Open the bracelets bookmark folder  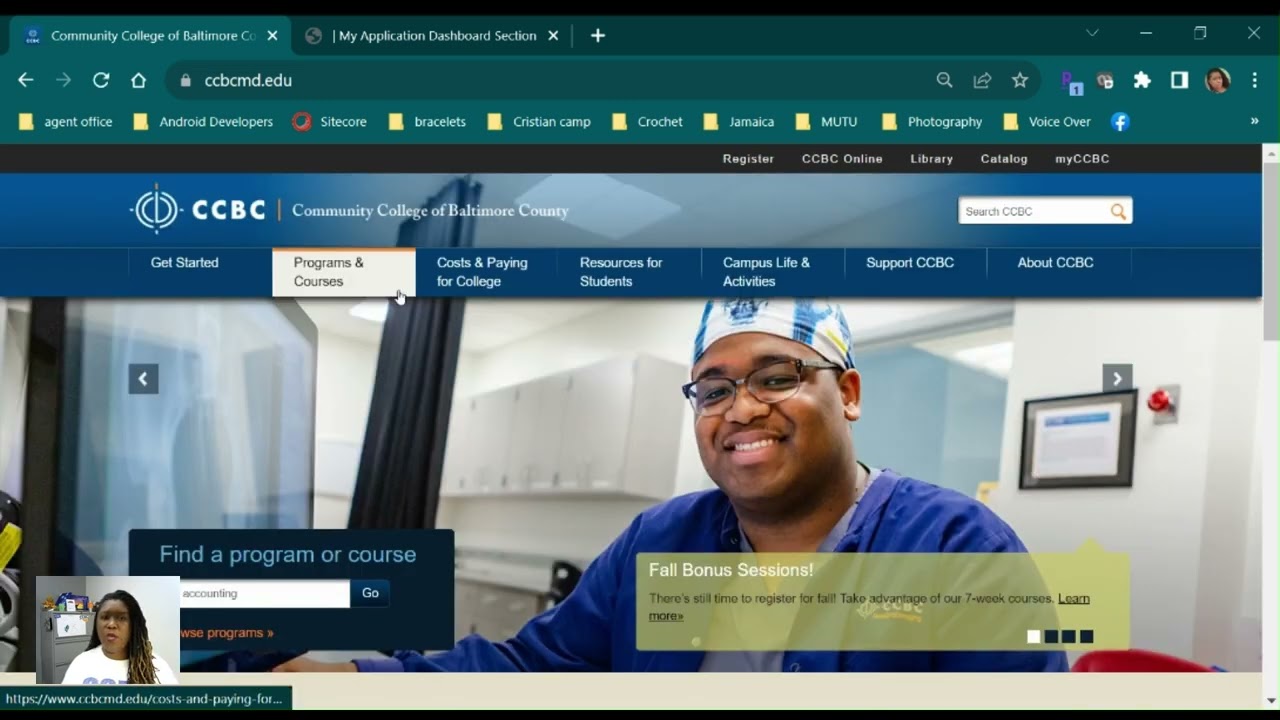point(427,121)
